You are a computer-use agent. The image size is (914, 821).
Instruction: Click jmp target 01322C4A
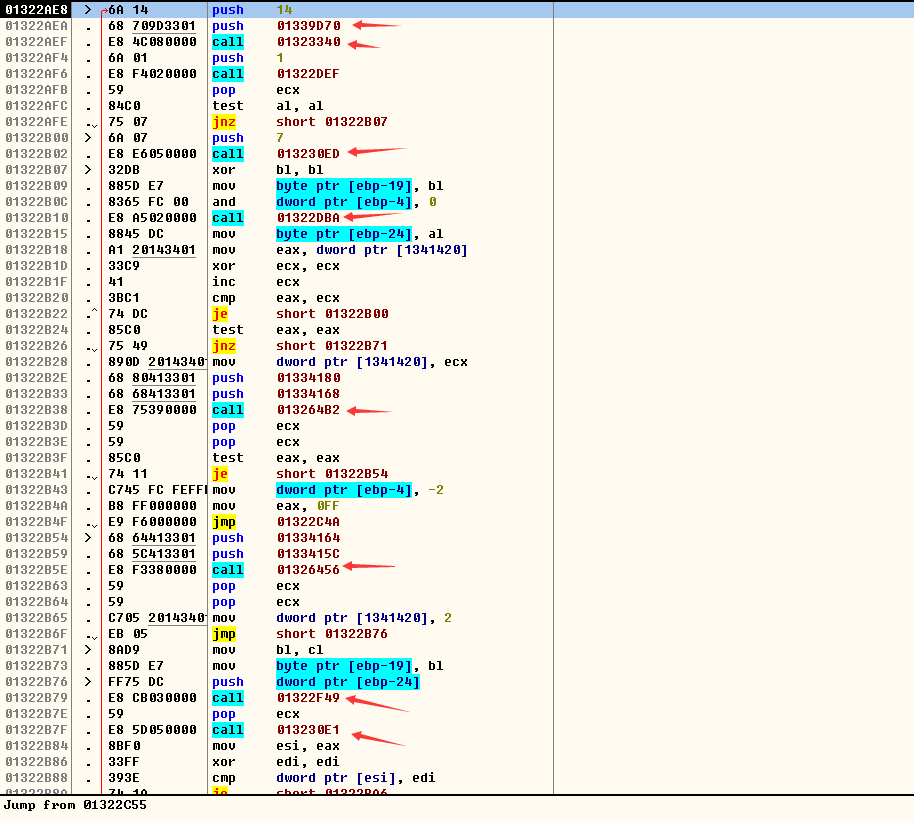tap(308, 522)
